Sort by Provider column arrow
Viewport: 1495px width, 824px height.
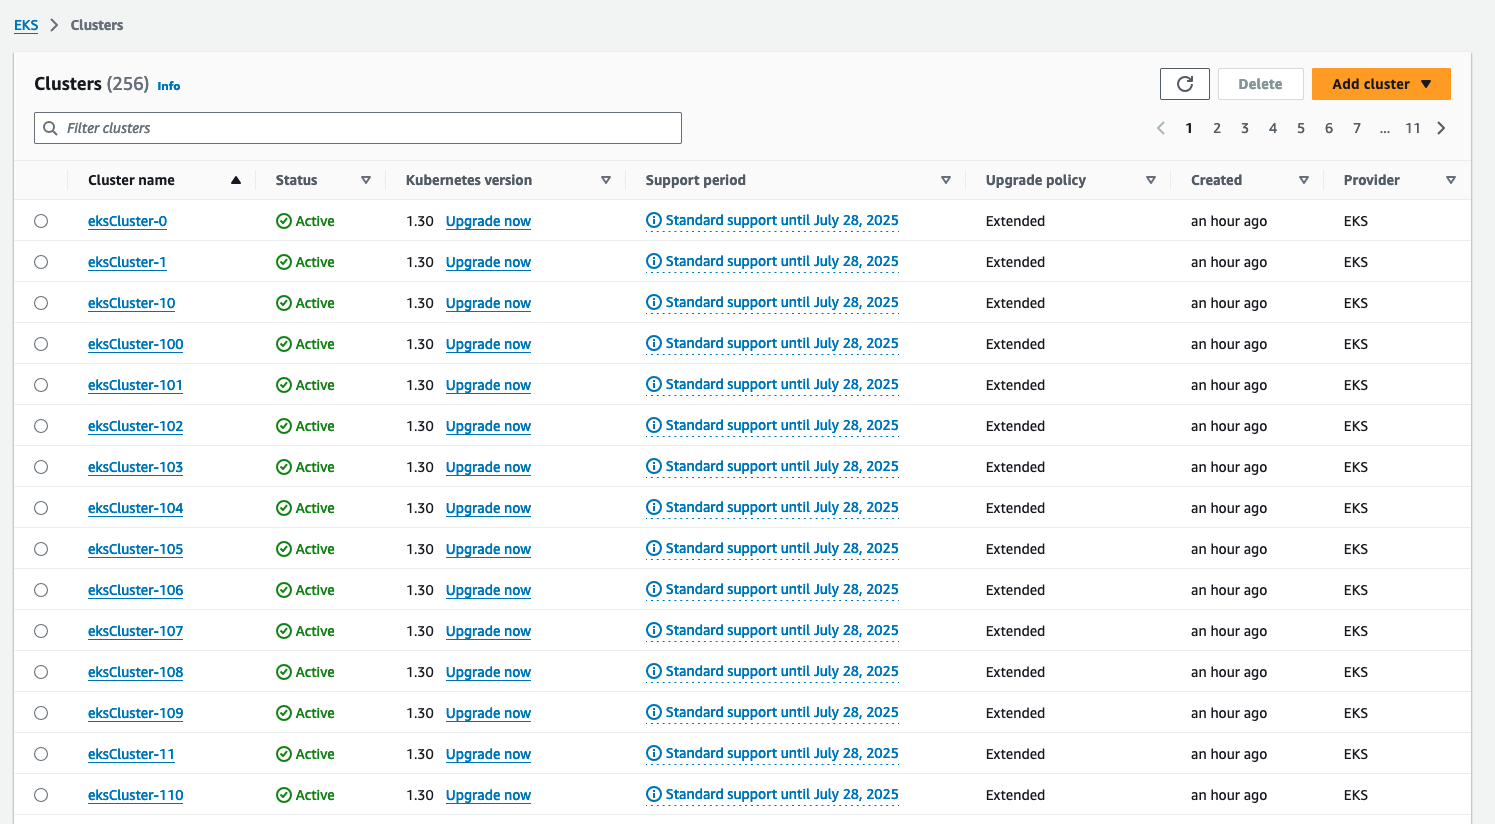[1451, 180]
